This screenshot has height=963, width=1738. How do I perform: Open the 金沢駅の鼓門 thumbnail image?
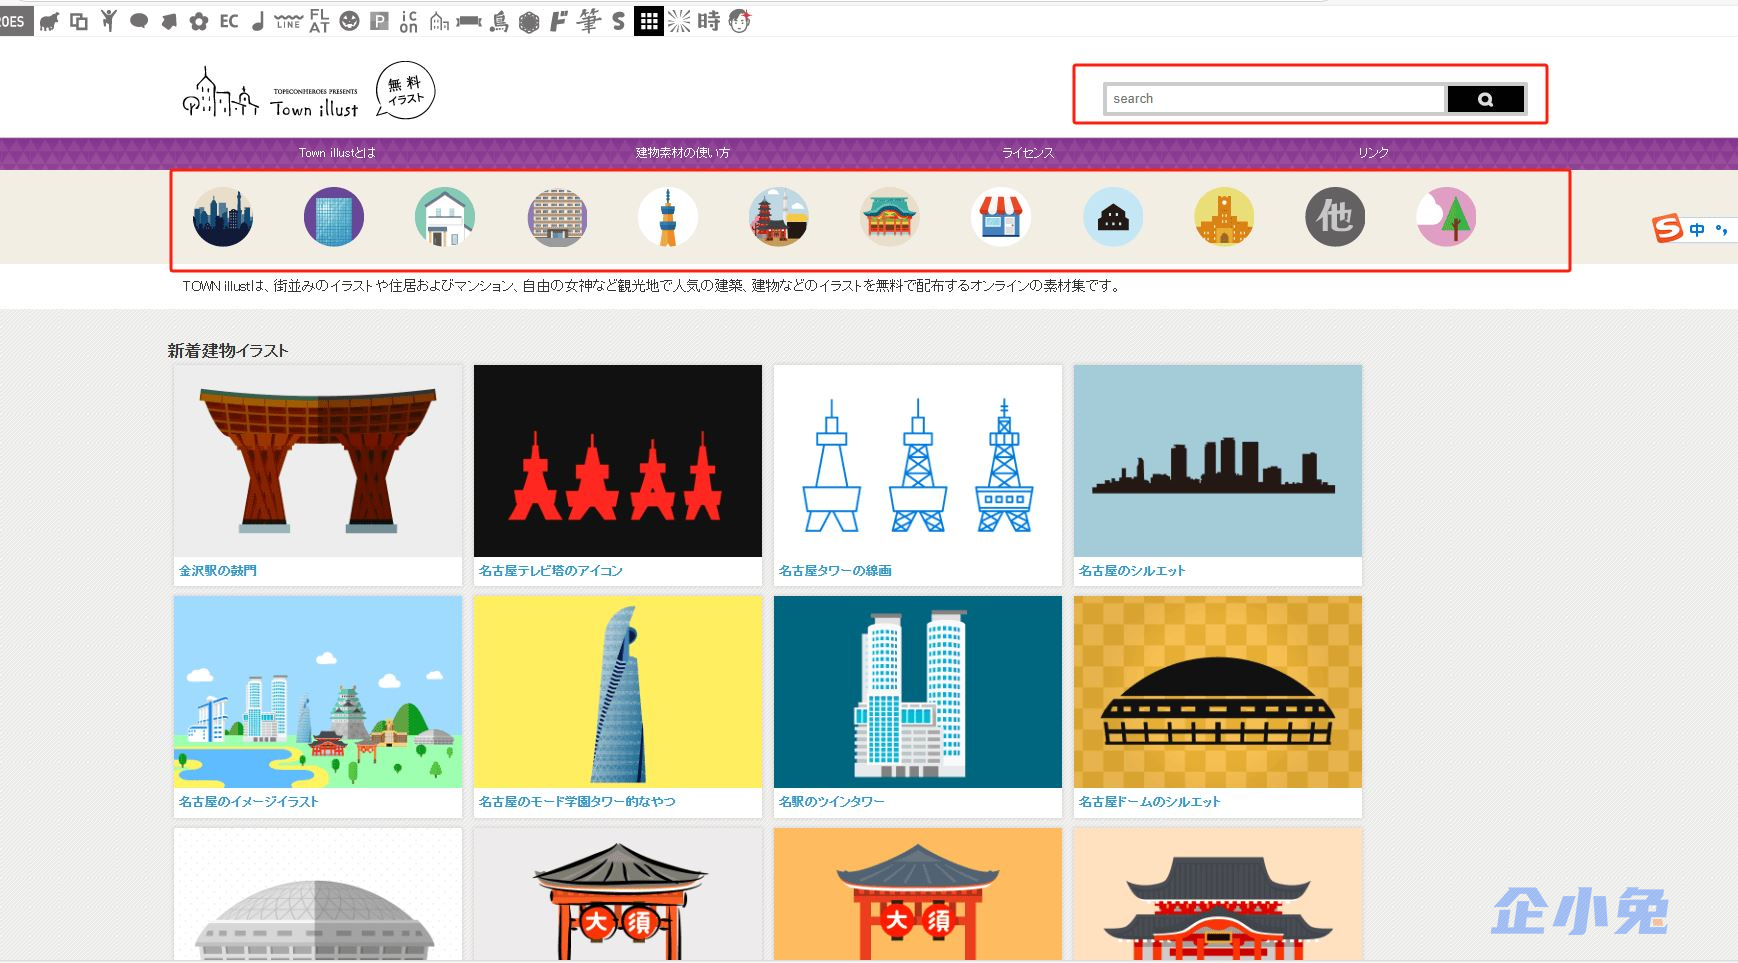pyautogui.click(x=318, y=461)
